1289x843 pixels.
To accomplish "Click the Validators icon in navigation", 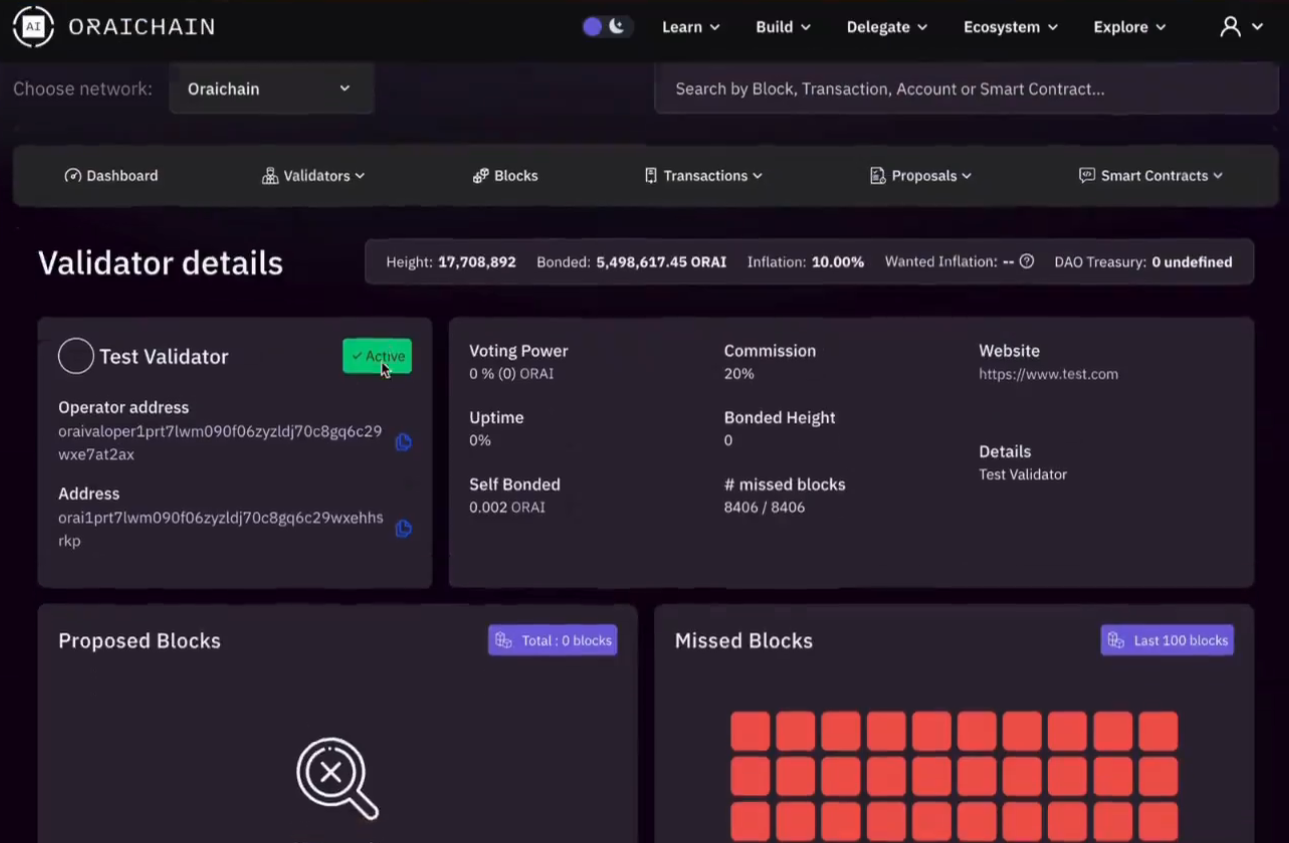I will [x=270, y=175].
